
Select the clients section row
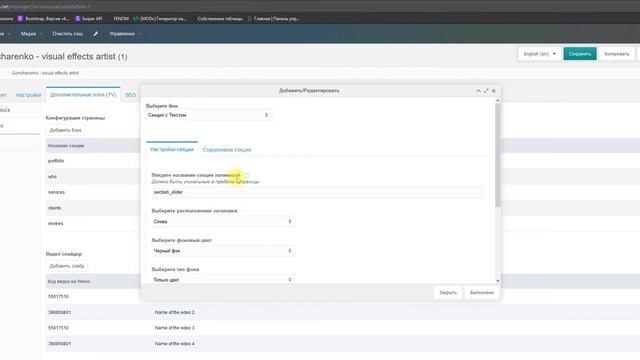[x=93, y=208]
